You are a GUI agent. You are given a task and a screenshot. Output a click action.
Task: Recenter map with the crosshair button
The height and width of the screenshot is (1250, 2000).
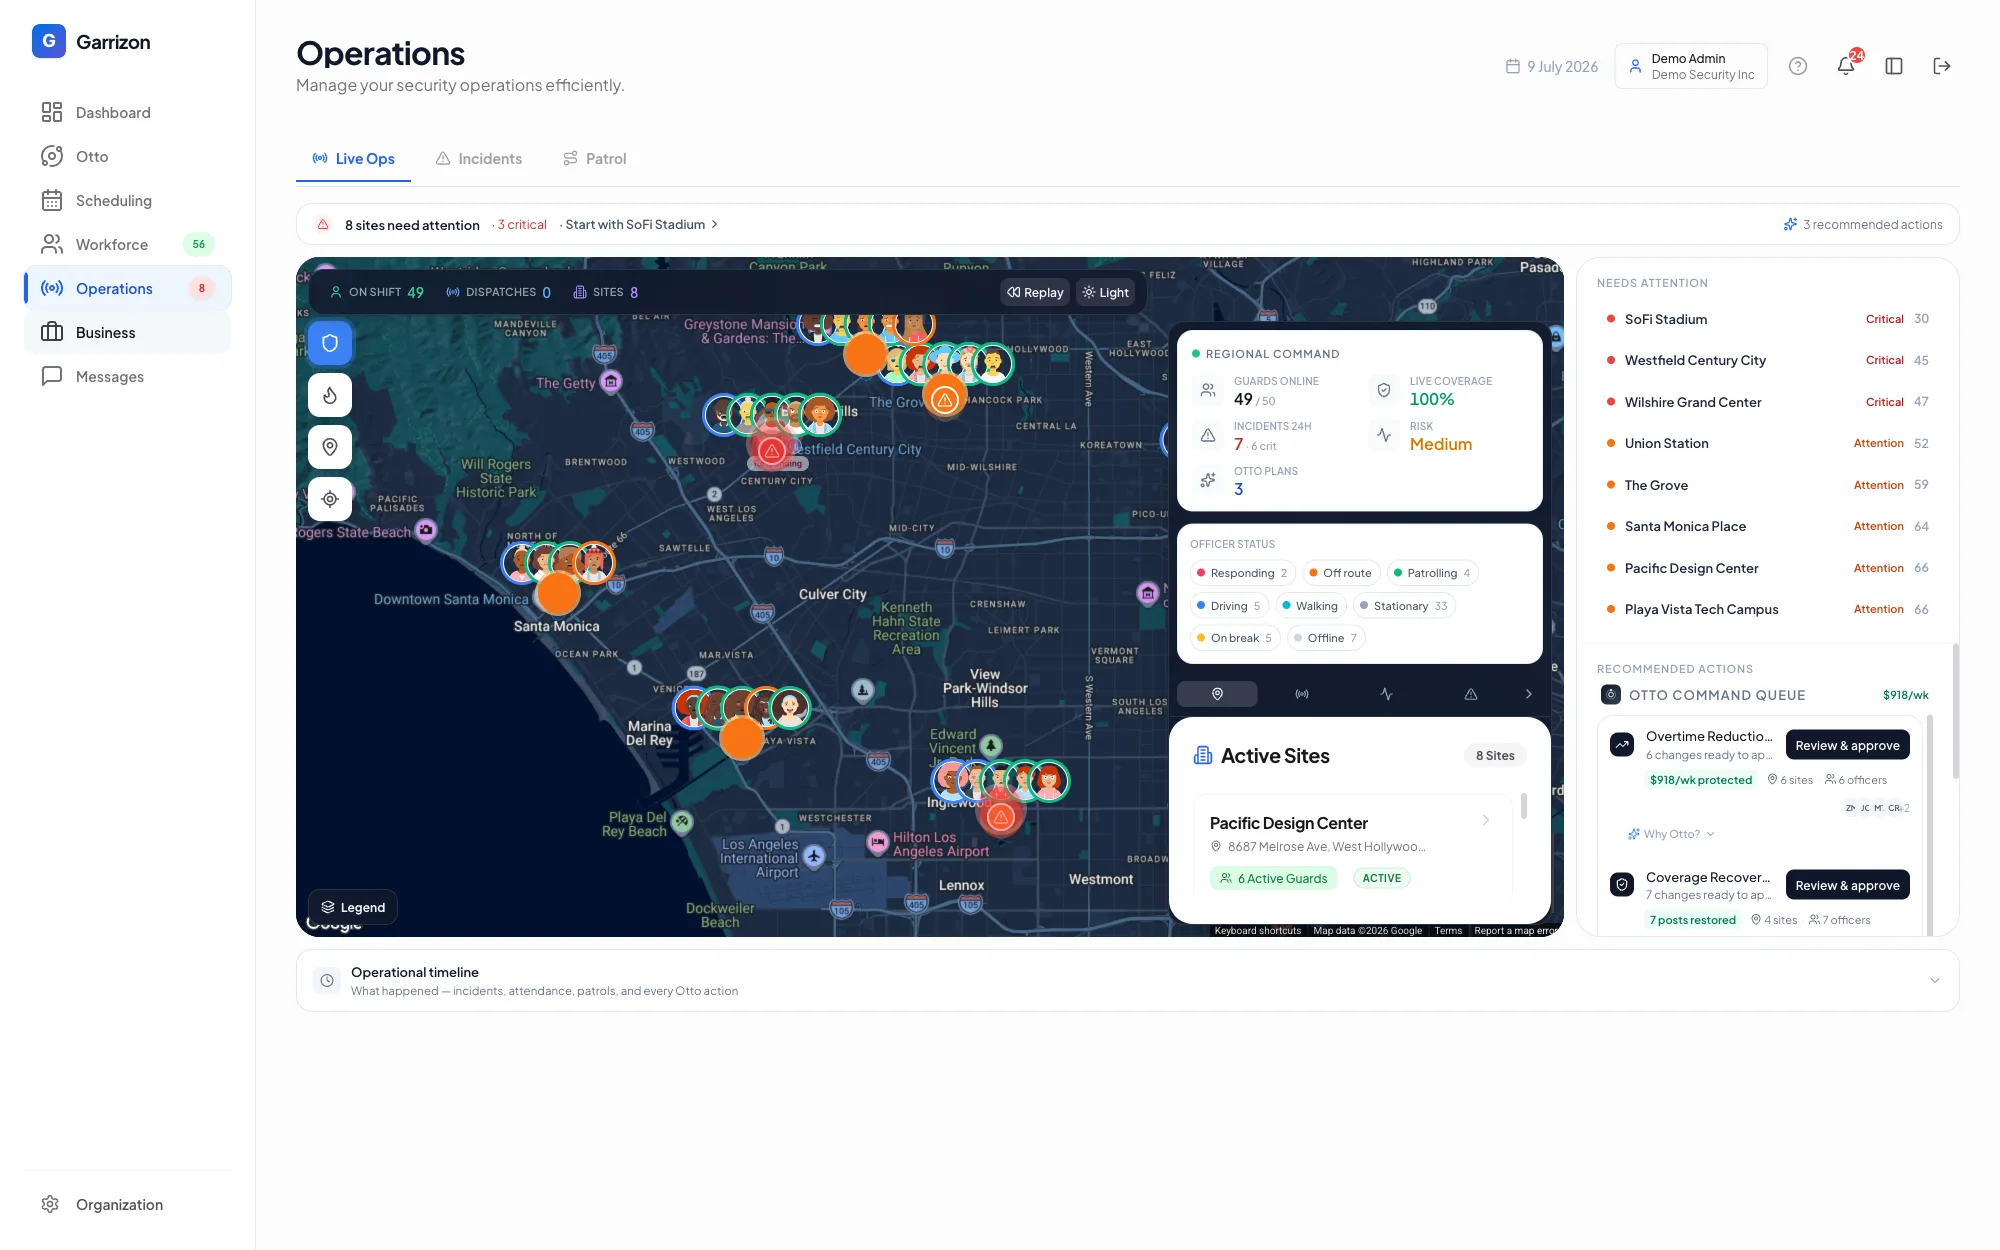pos(330,499)
